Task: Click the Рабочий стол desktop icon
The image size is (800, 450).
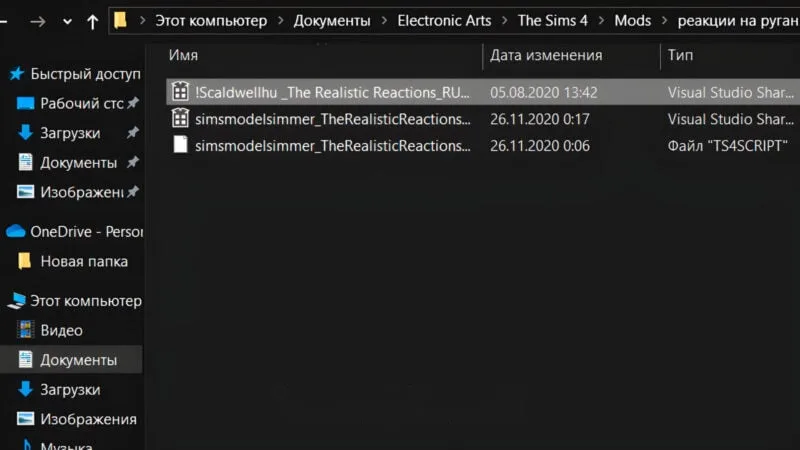Action: [26, 104]
